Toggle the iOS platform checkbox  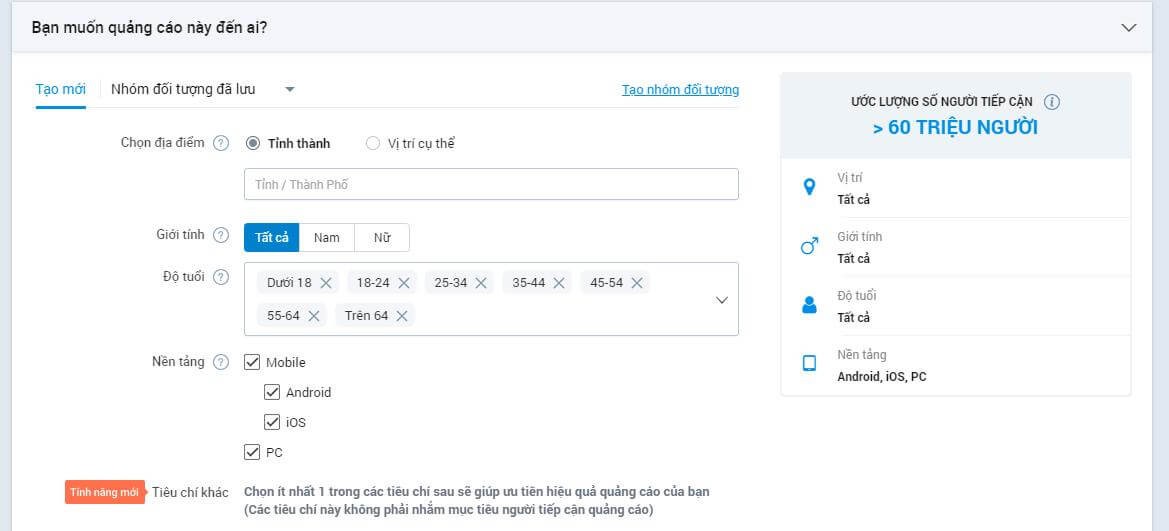pyautogui.click(x=272, y=422)
